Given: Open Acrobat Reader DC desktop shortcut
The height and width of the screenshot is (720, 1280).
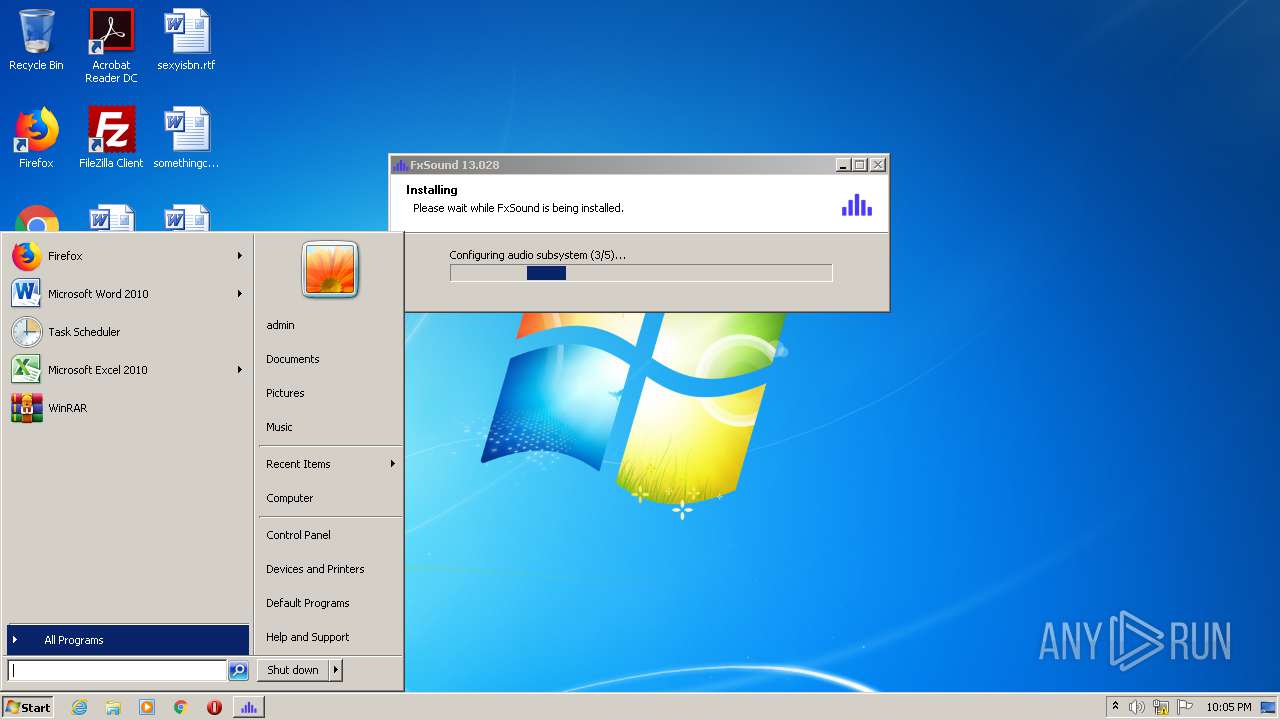Looking at the screenshot, I should pyautogui.click(x=111, y=46).
